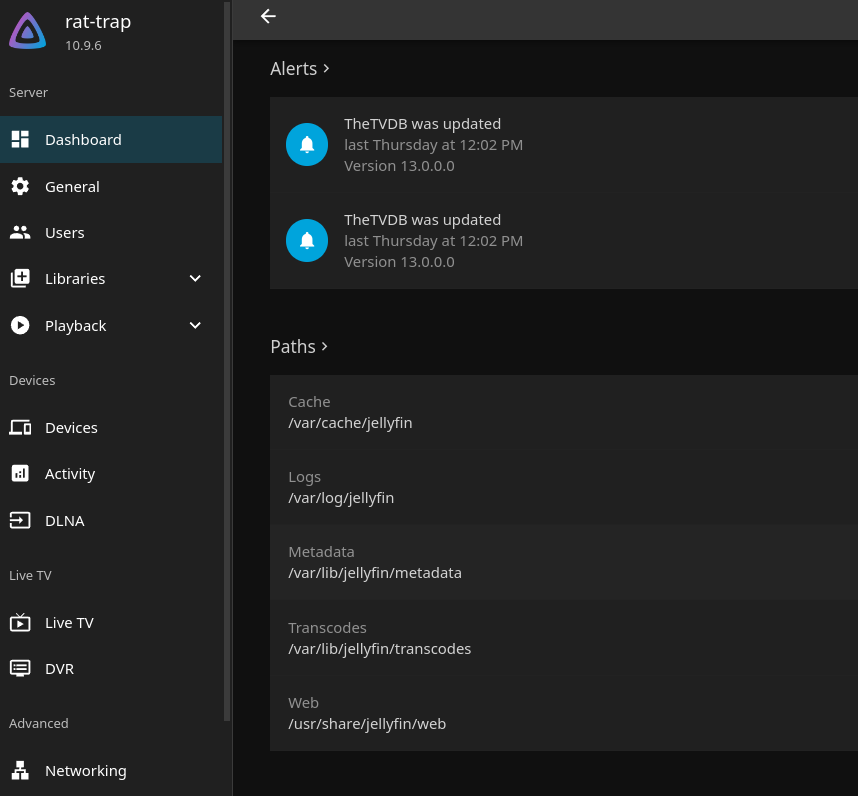This screenshot has width=858, height=796.
Task: Open the Paths section heading link
Action: coord(299,346)
